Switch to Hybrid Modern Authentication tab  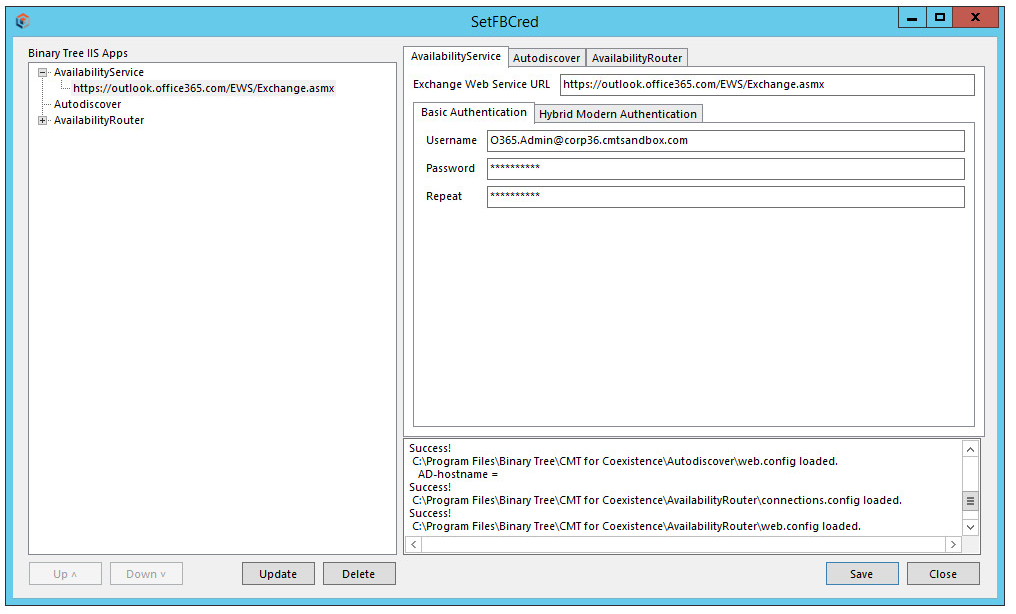(618, 114)
